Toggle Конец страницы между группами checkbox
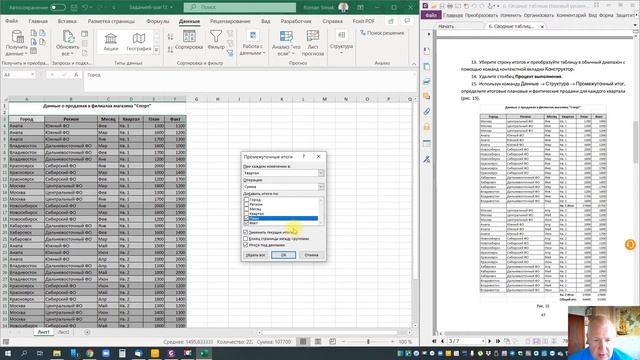Screen dimensions: 640x360 point(246,239)
